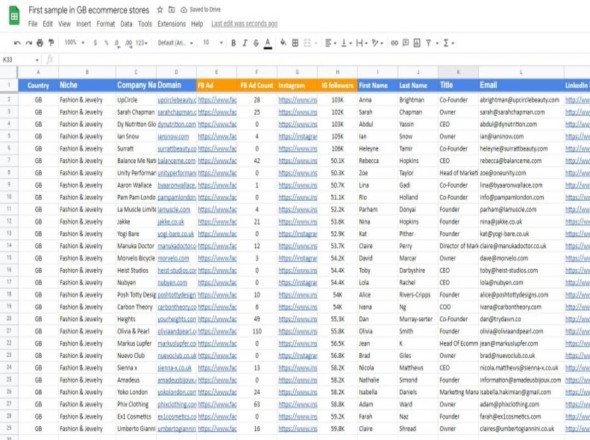
Task: Open vertical align options
Action: [x=346, y=43]
